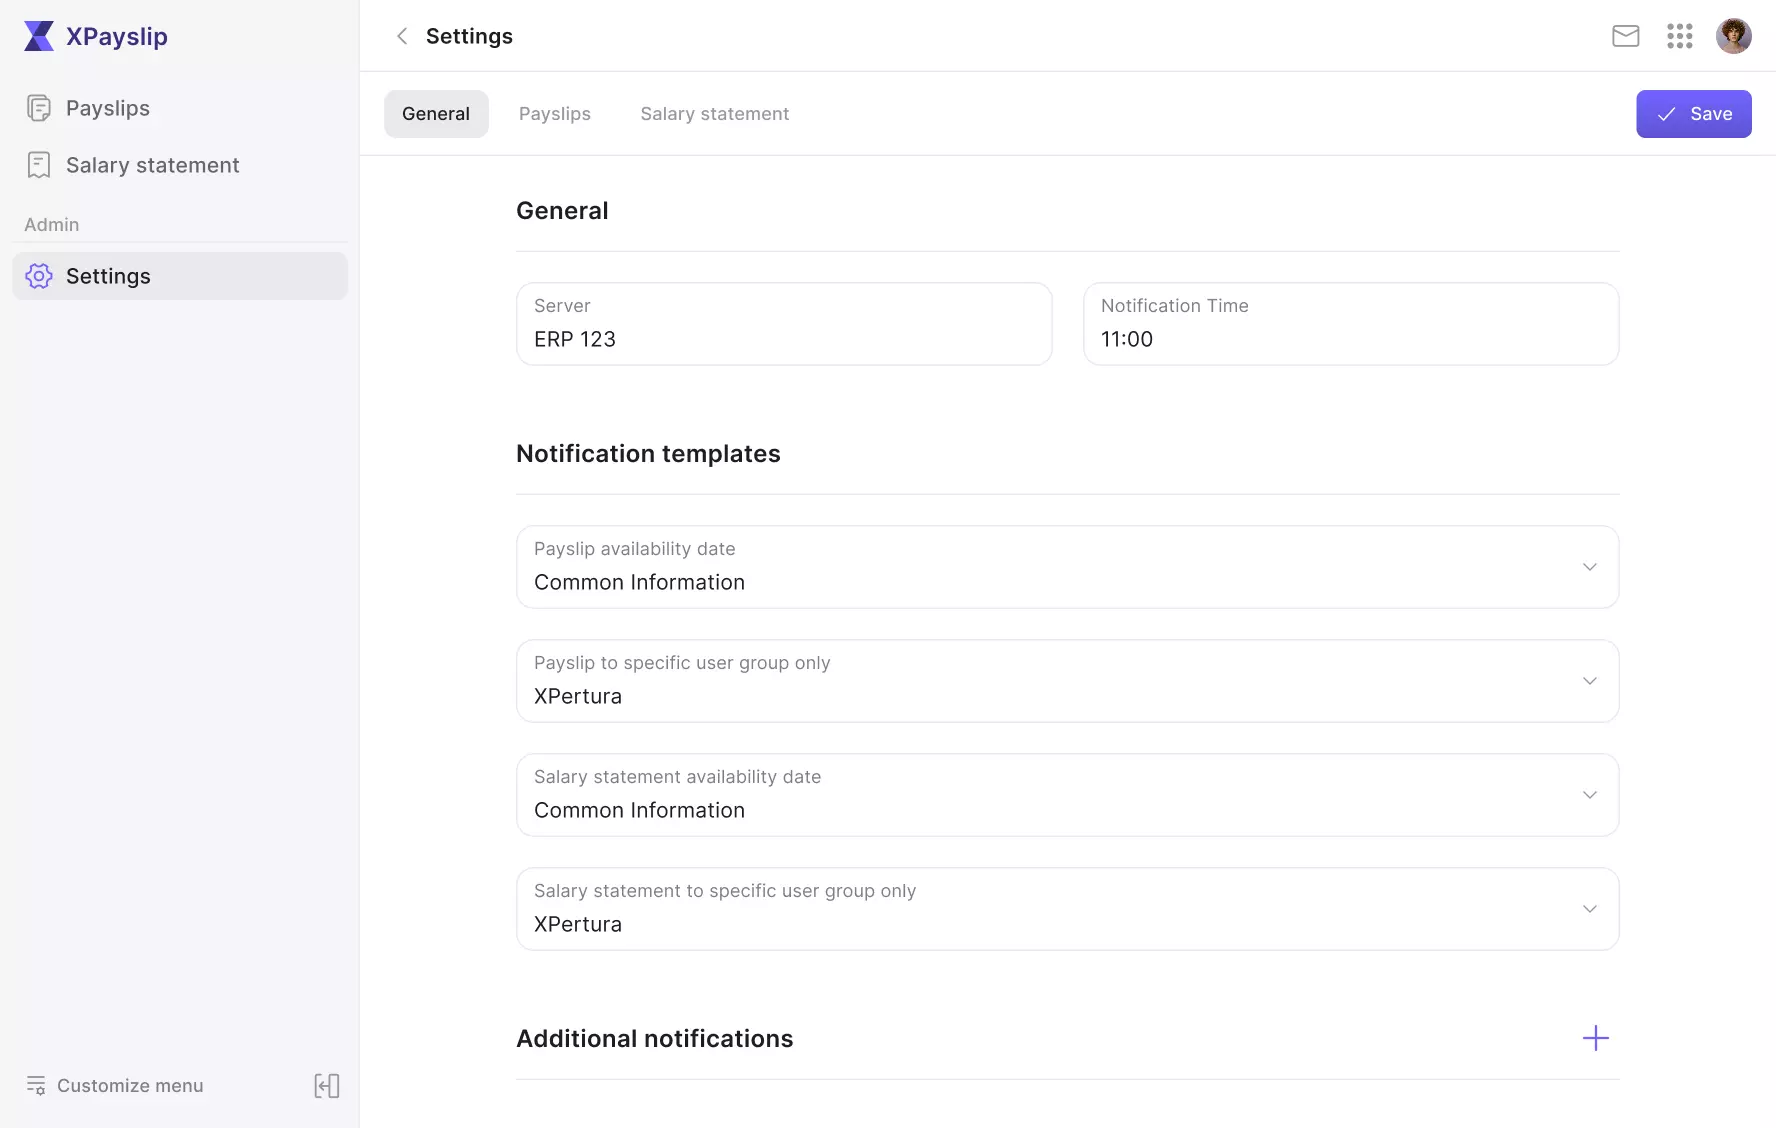Click the Payslips document icon in sidebar
The image size is (1776, 1128).
tap(39, 108)
